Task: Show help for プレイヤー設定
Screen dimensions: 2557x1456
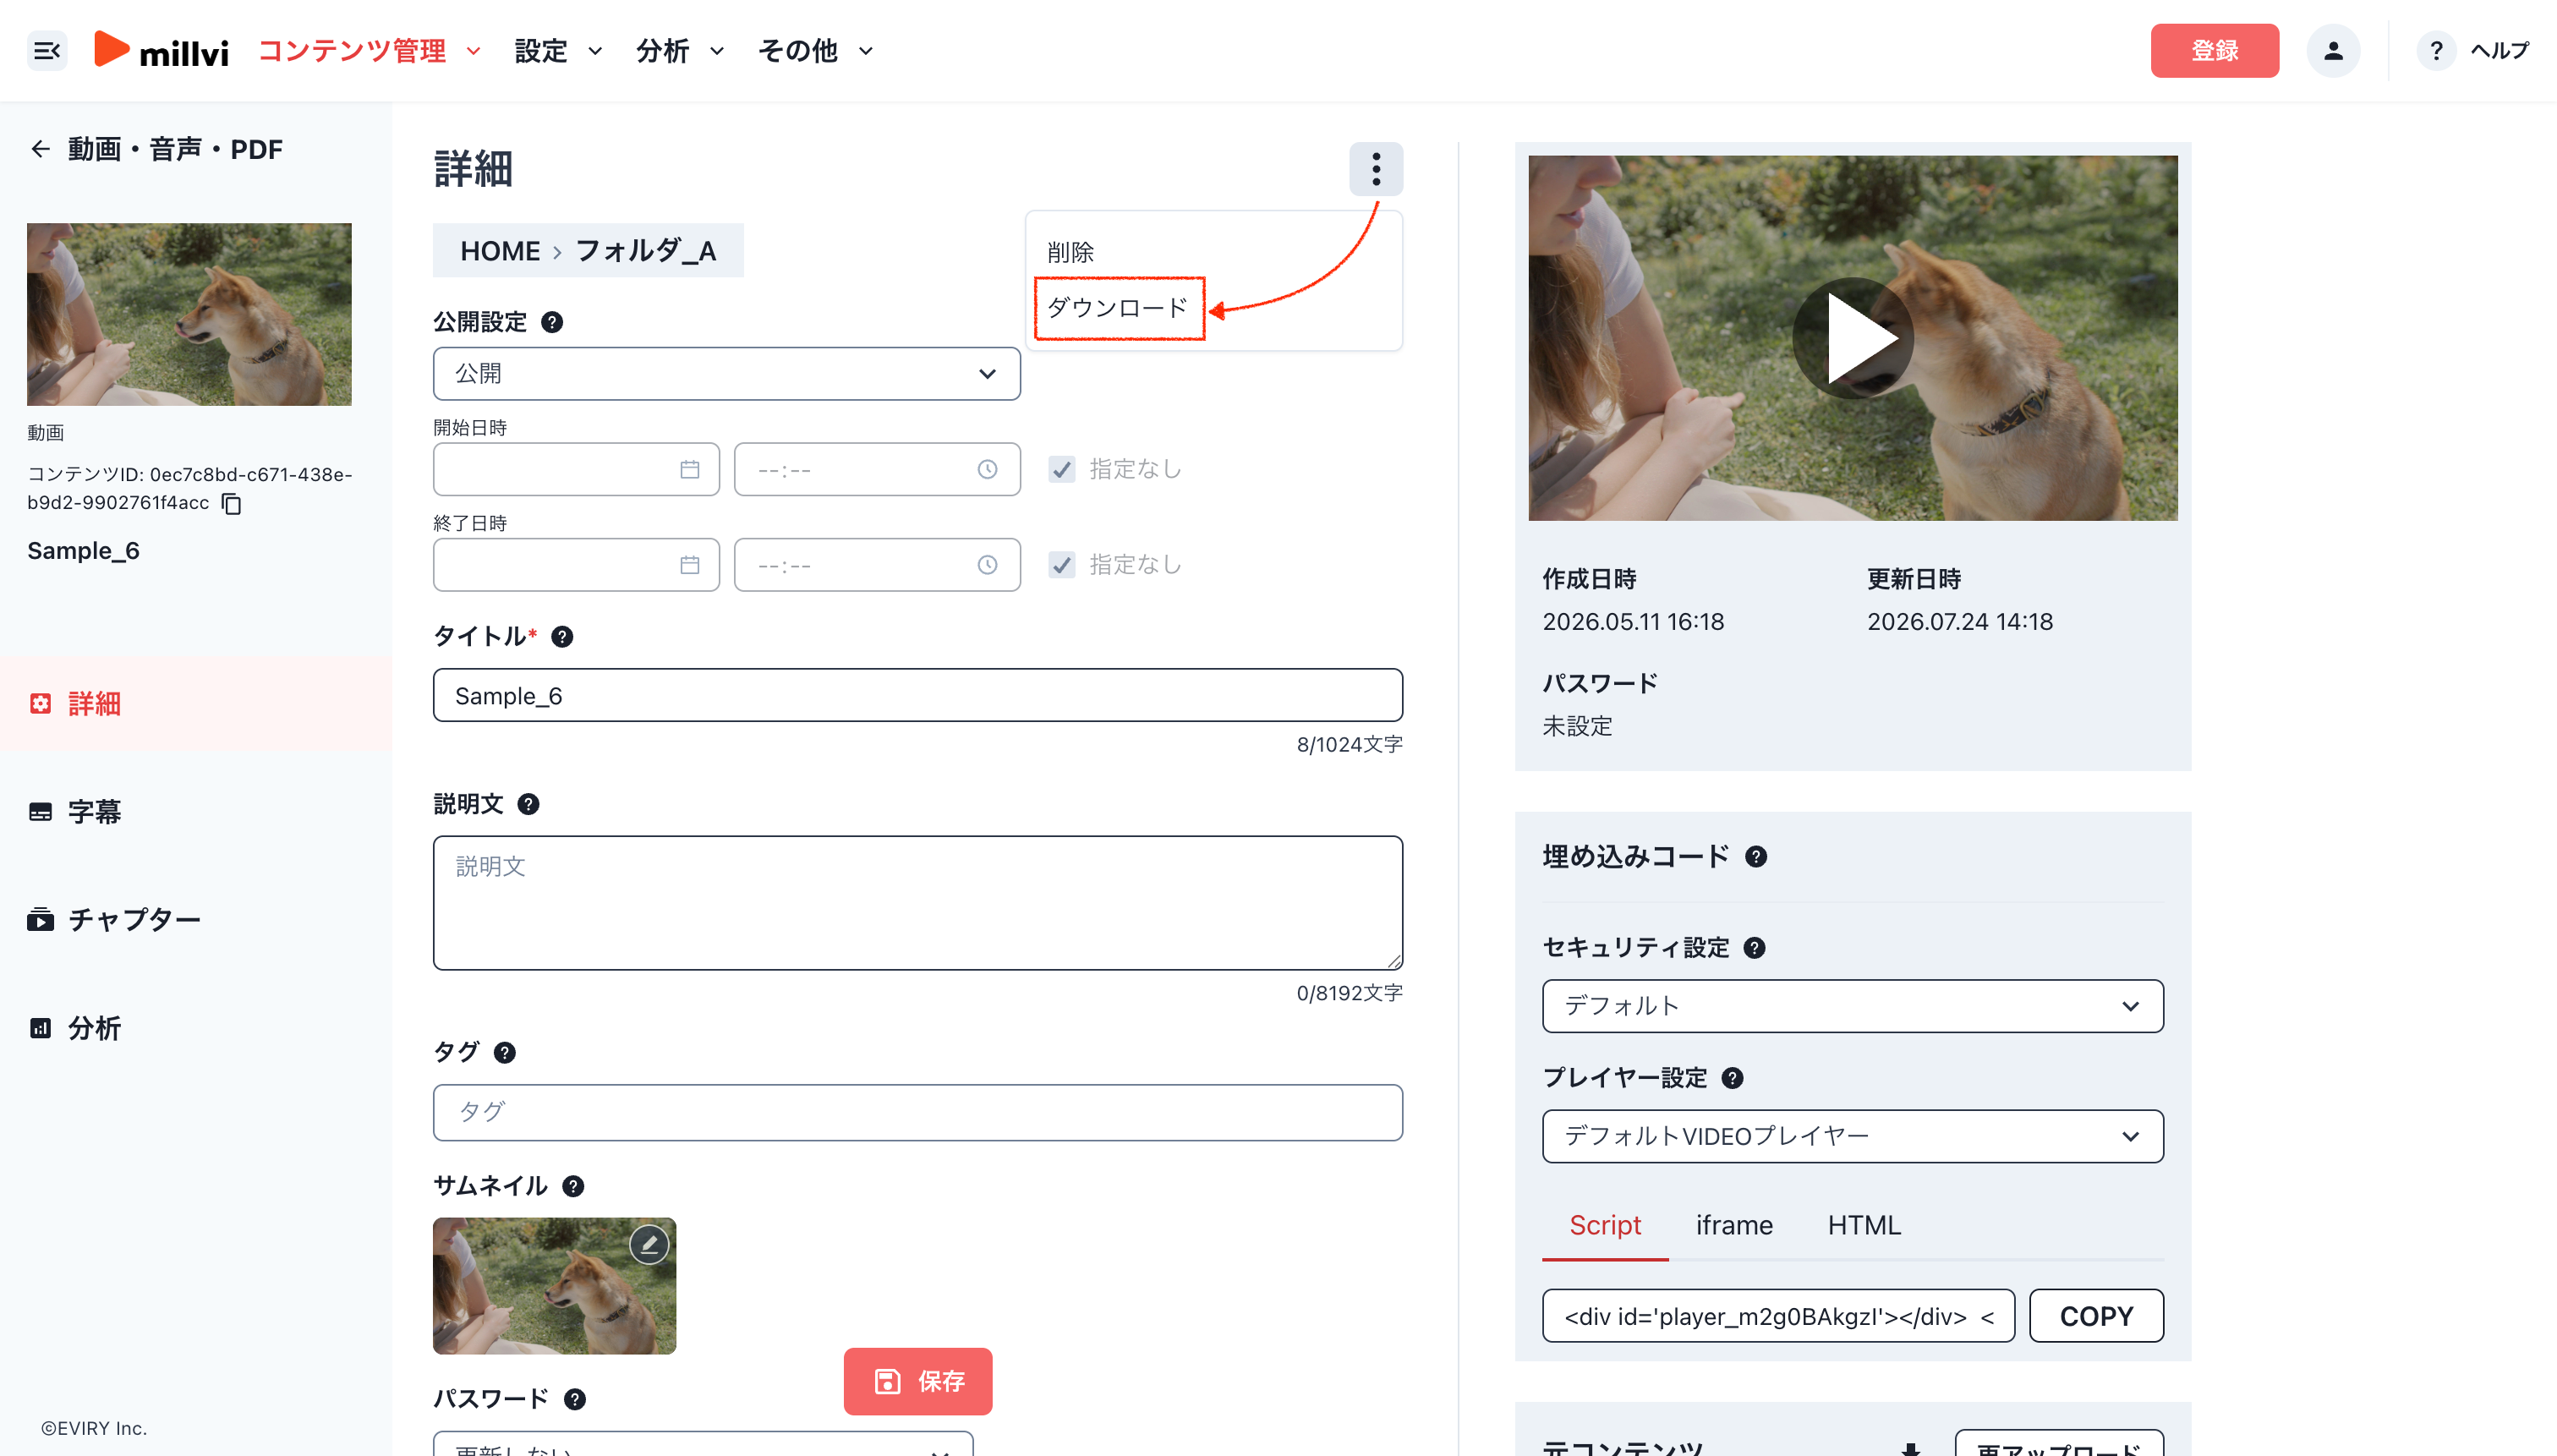Action: [x=1733, y=1078]
